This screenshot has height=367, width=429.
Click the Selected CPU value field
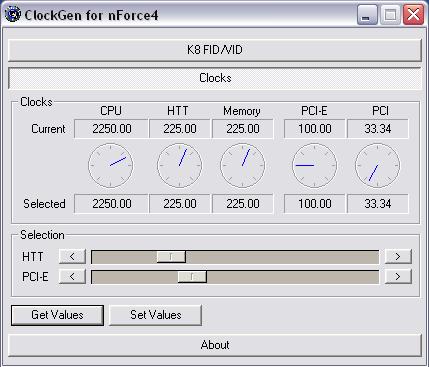[111, 204]
